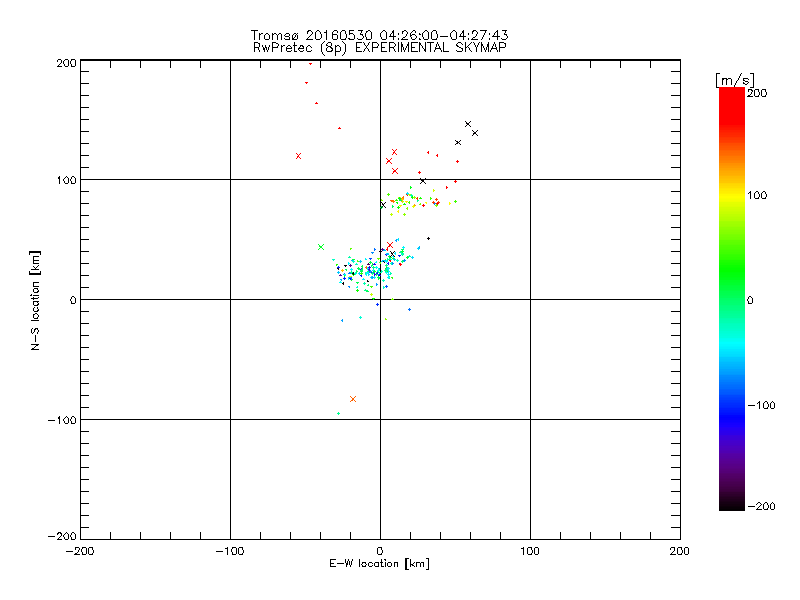Click the "[m/s]" colorbar unit label
The image size is (800, 600).
[735, 80]
